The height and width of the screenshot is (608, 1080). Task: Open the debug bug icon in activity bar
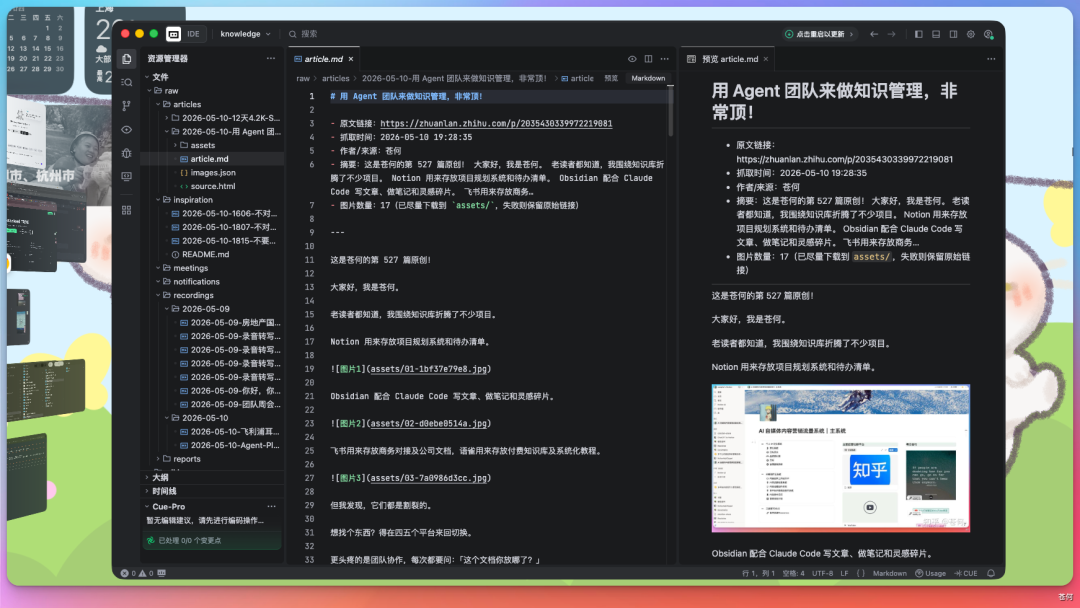tap(127, 153)
